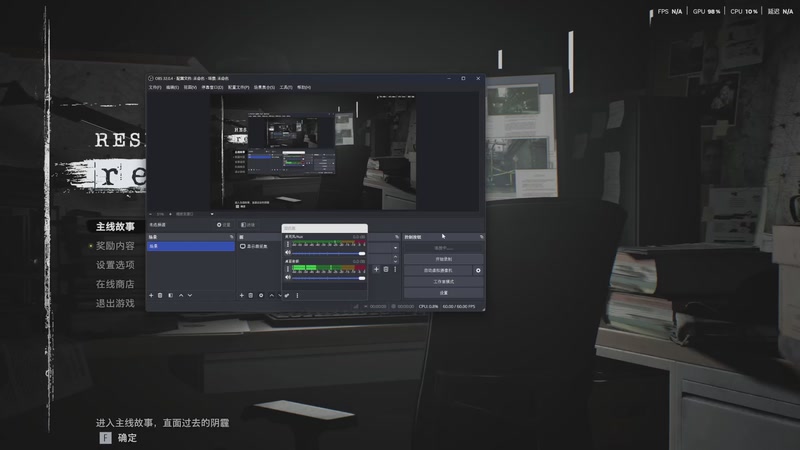
Task: Toggle 工作室模式 studio mode
Action: [443, 282]
